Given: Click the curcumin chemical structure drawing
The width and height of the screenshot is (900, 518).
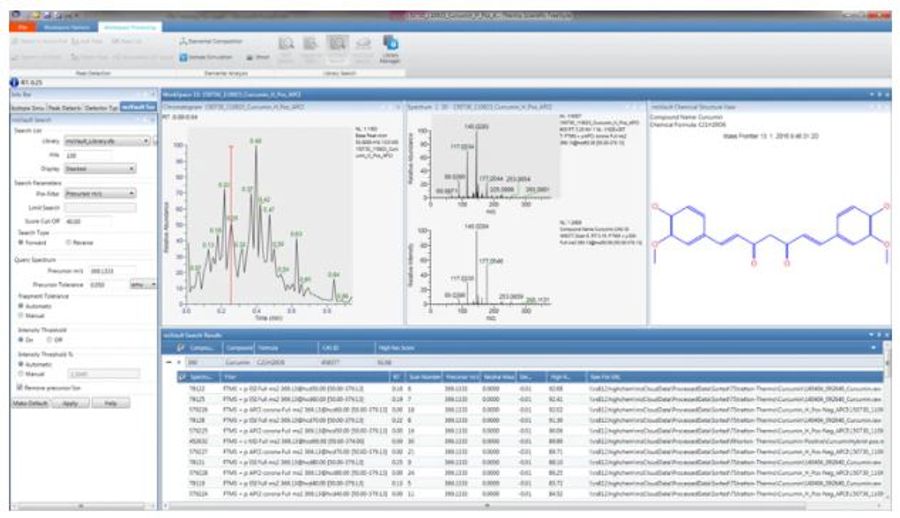Looking at the screenshot, I should [x=770, y=234].
